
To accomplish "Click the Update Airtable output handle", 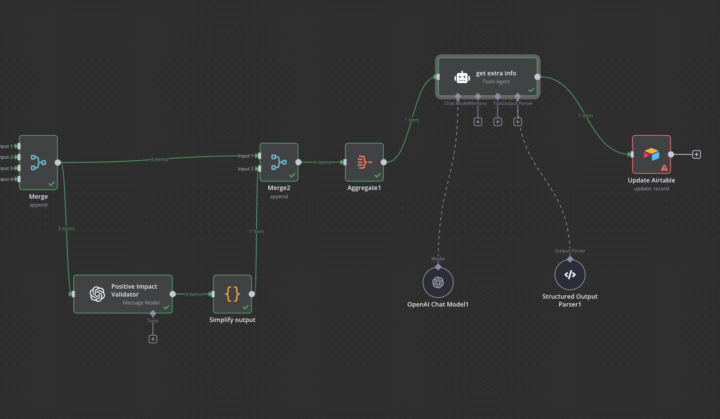I will (671, 154).
